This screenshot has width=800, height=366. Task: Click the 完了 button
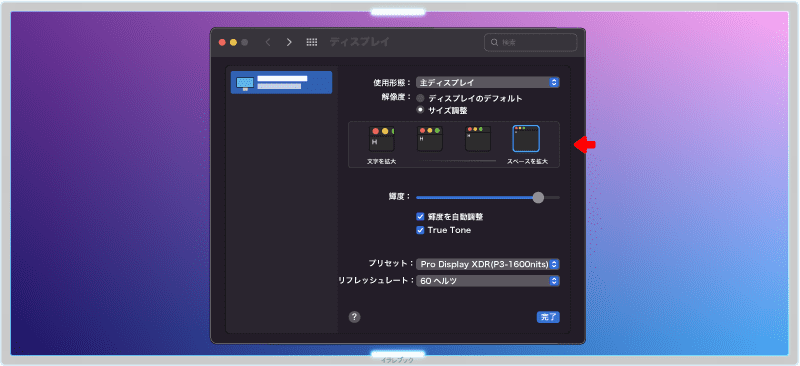(x=548, y=317)
